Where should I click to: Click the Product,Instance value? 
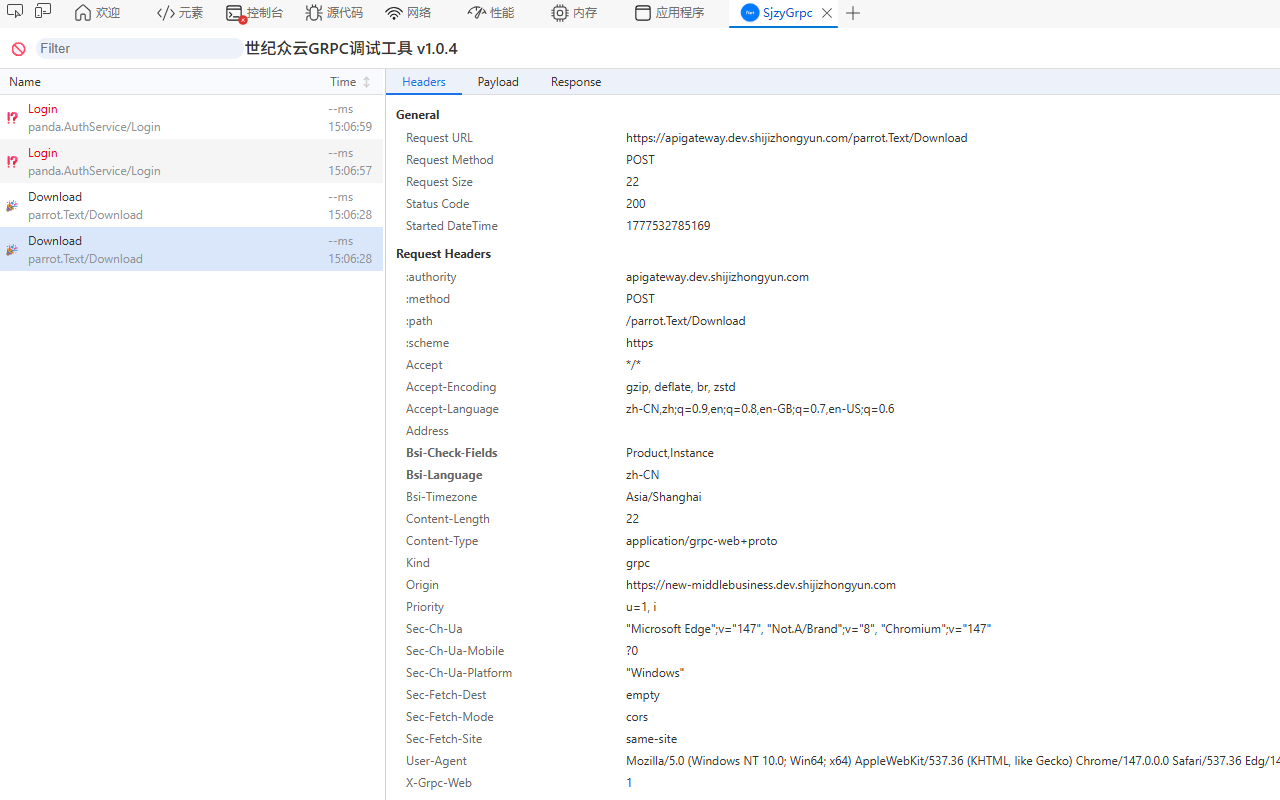[670, 453]
